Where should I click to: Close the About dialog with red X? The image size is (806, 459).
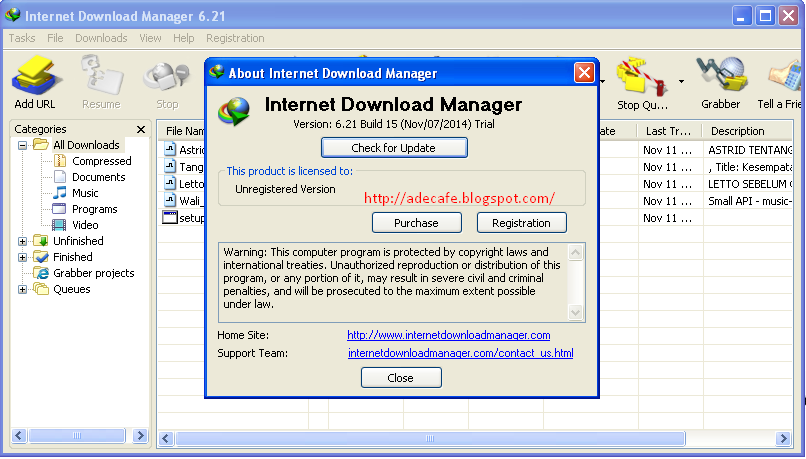(584, 73)
